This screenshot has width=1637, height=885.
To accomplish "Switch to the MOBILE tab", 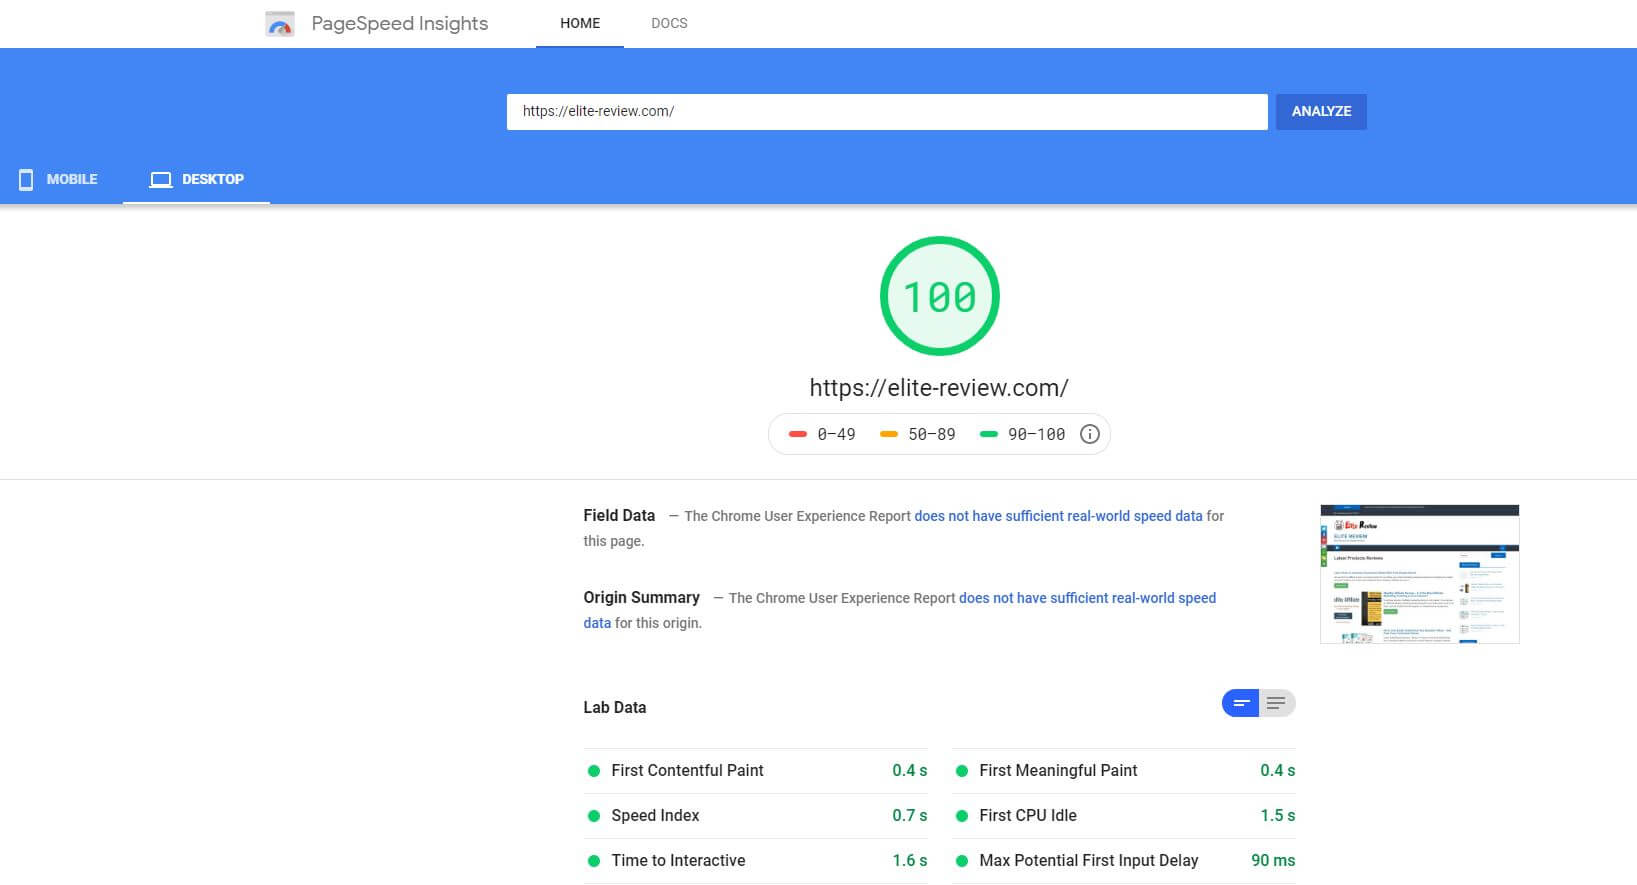I will [x=60, y=179].
